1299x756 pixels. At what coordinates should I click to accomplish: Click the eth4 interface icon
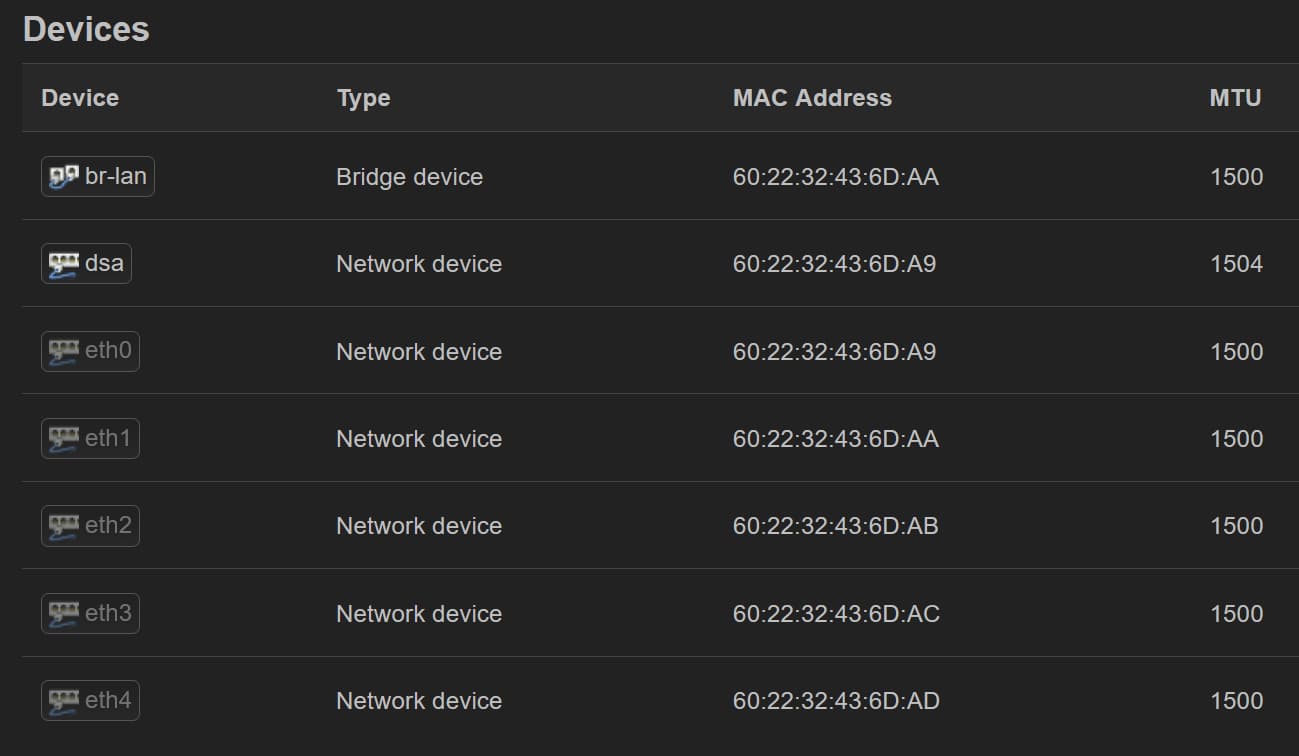coord(62,700)
